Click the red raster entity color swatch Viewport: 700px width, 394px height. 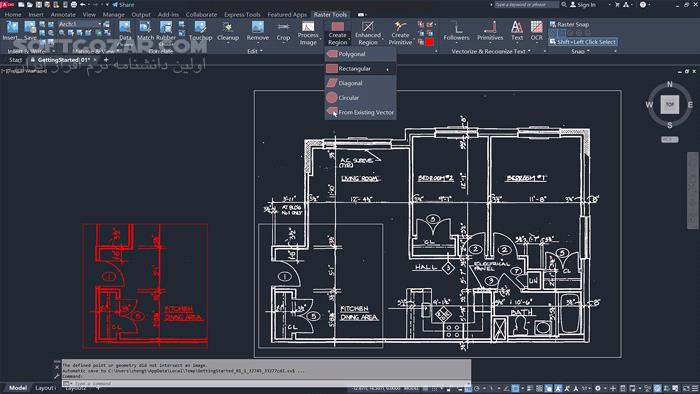point(429,42)
